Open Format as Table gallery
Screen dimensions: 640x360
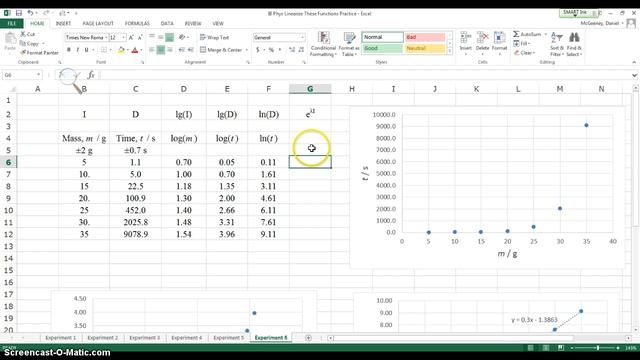349,44
